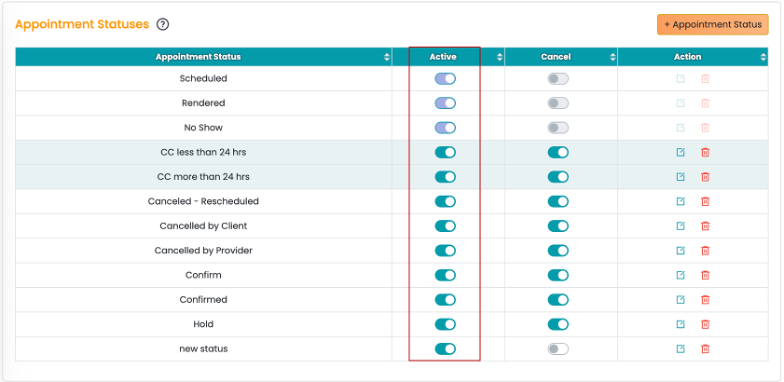Viewport: 784px width, 382px height.
Task: Toggle Active for No Show
Action: tap(445, 128)
